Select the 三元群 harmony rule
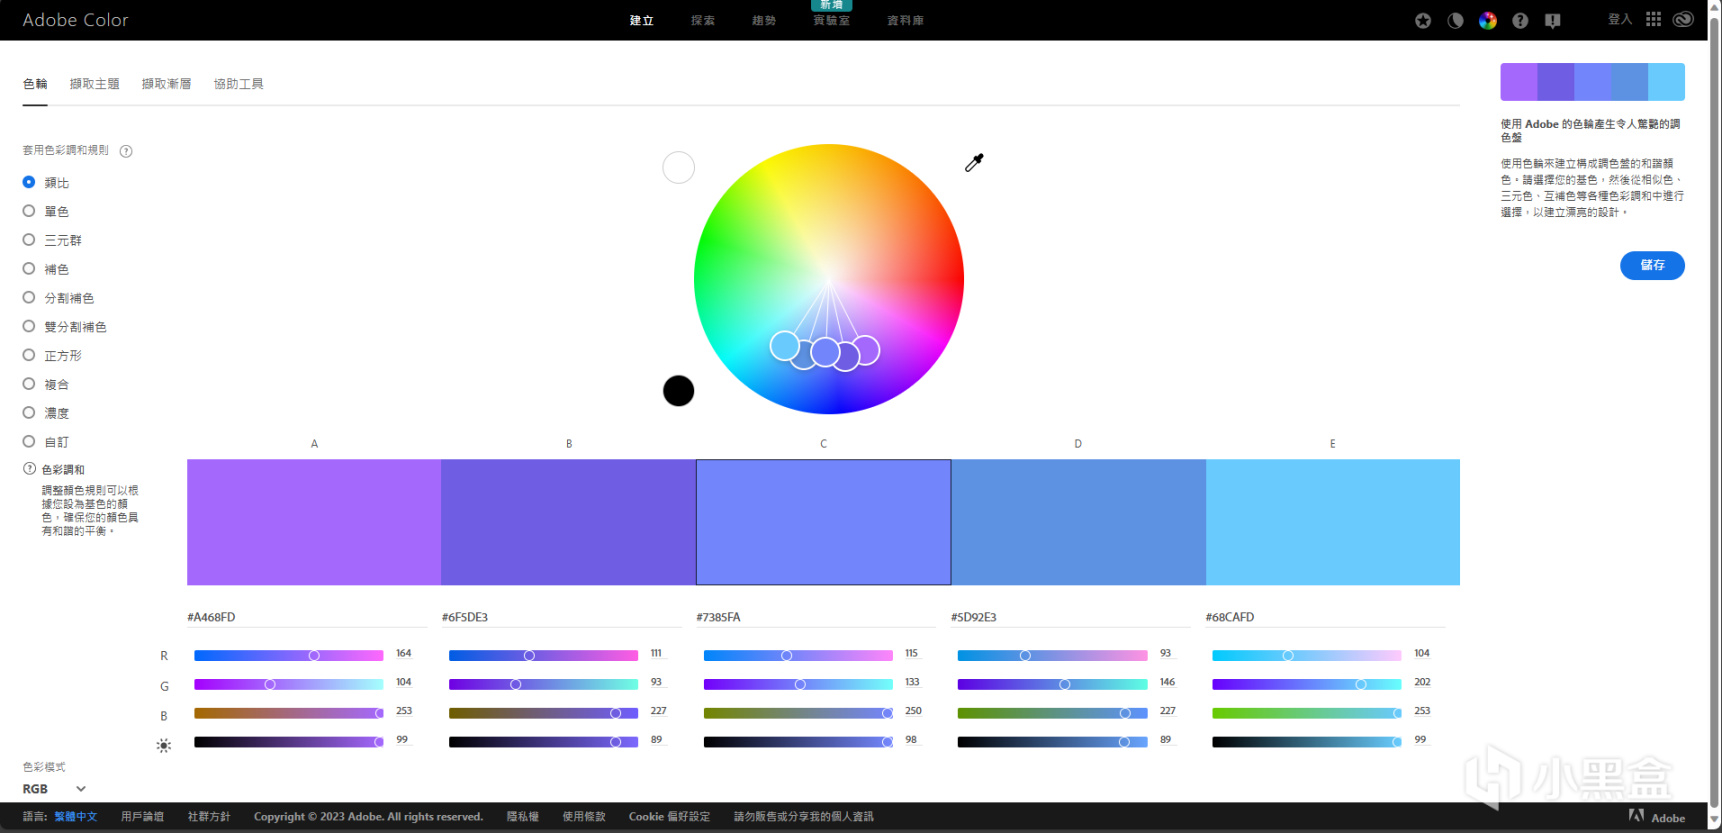The height and width of the screenshot is (833, 1722). click(52, 240)
